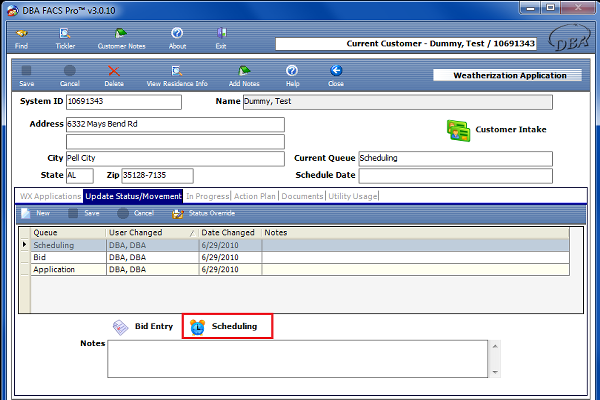Viewport: 600px width, 400px height.
Task: Click the Name field
Action: [398, 102]
